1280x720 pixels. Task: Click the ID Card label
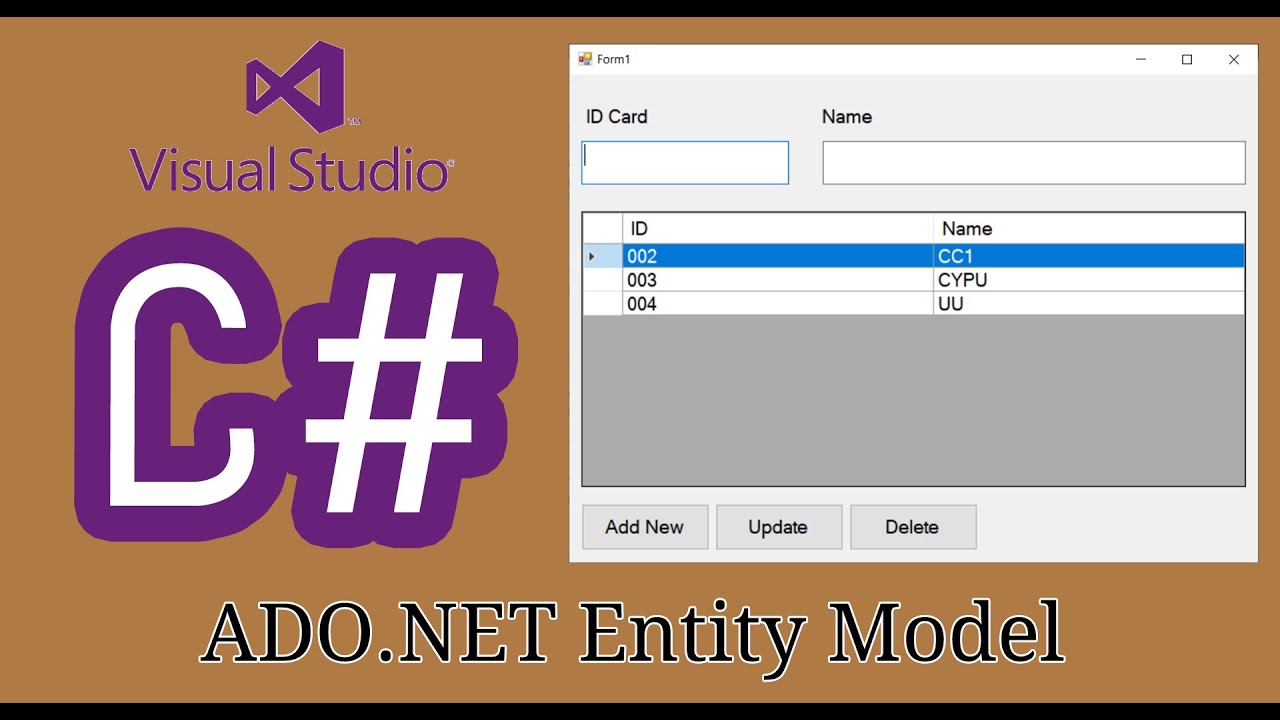(x=616, y=117)
